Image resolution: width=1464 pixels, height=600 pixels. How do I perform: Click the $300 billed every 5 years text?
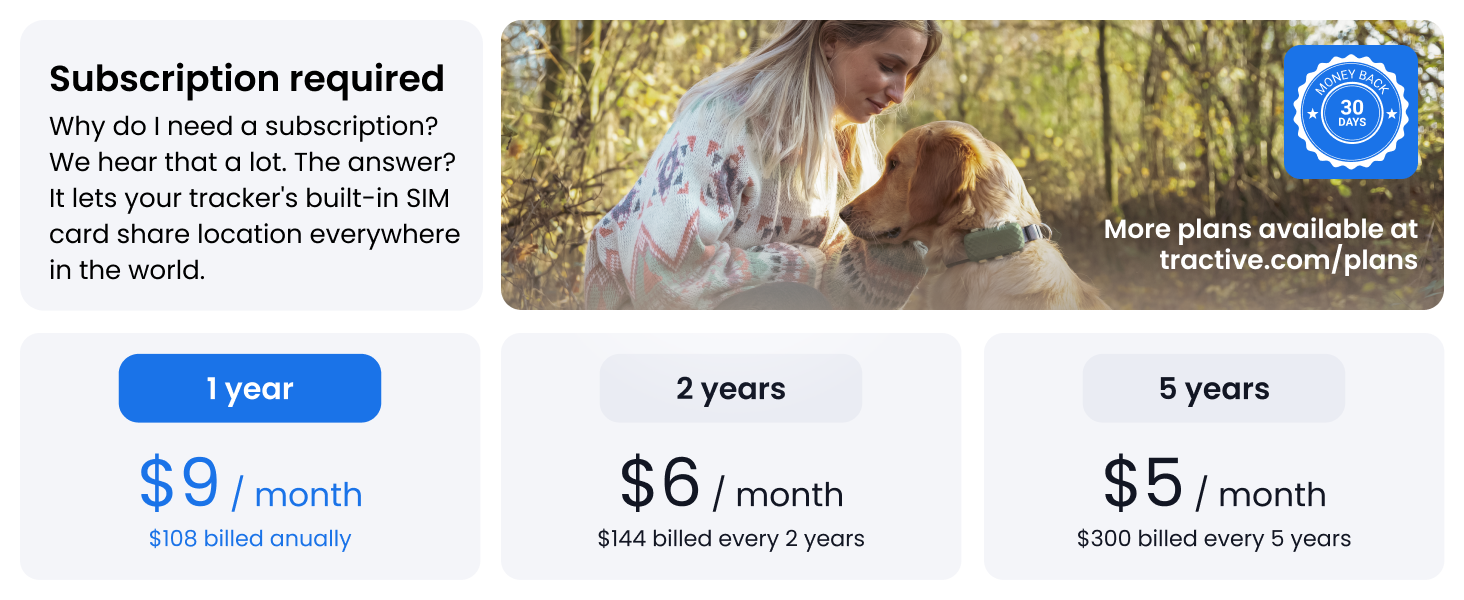click(1213, 538)
